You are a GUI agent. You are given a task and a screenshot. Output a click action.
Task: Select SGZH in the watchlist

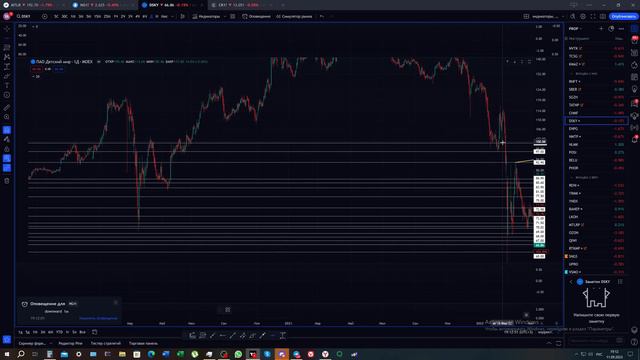(596, 97)
